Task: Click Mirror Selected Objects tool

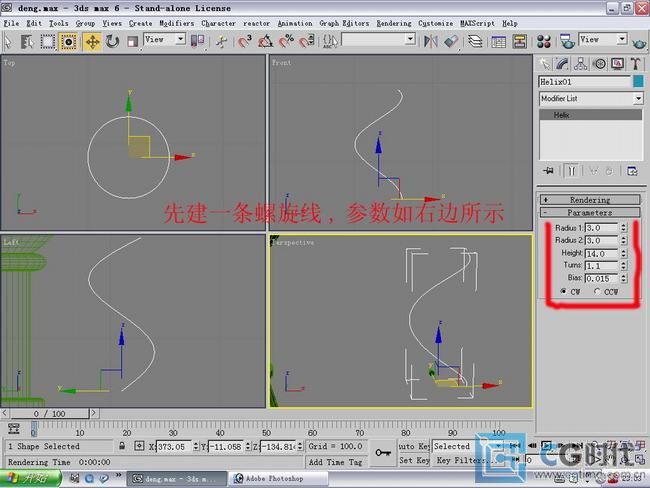Action: [x=430, y=41]
